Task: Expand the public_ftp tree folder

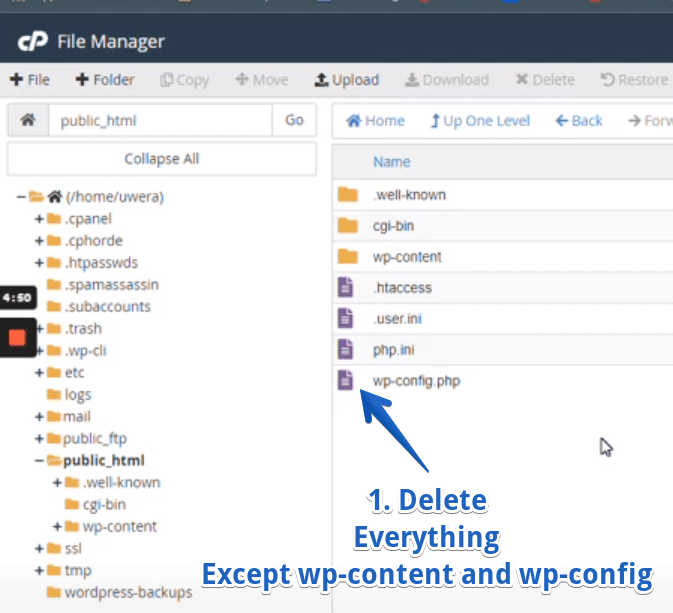Action: tap(39, 439)
